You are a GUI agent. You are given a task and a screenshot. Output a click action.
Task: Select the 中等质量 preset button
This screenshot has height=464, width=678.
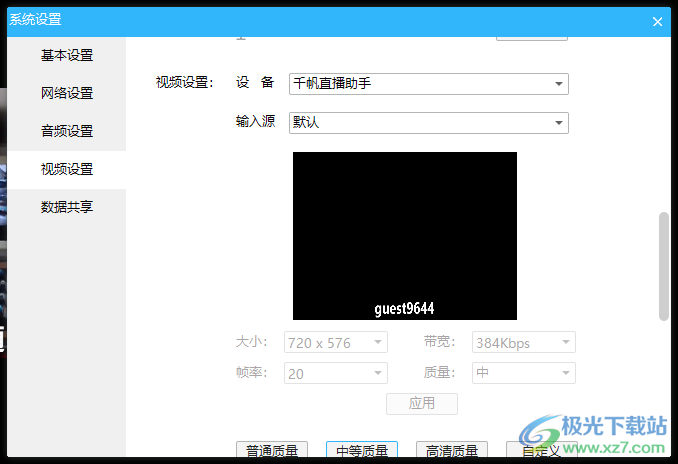(362, 449)
